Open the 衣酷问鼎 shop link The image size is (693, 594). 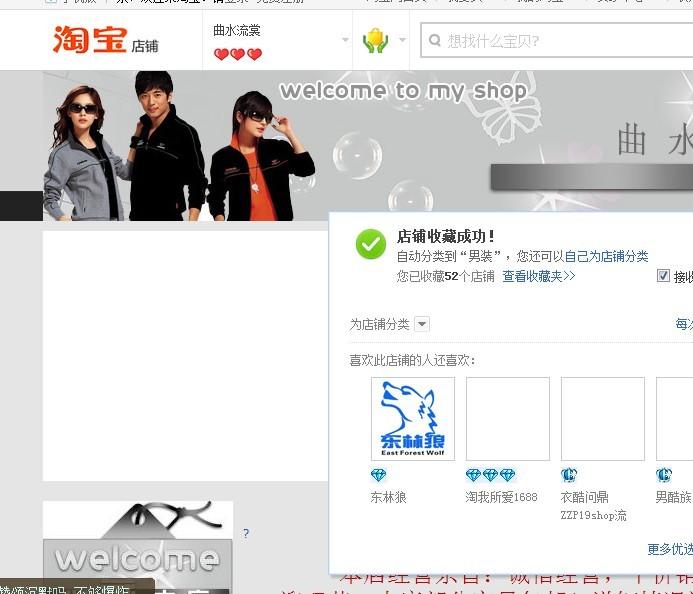[x=584, y=497]
